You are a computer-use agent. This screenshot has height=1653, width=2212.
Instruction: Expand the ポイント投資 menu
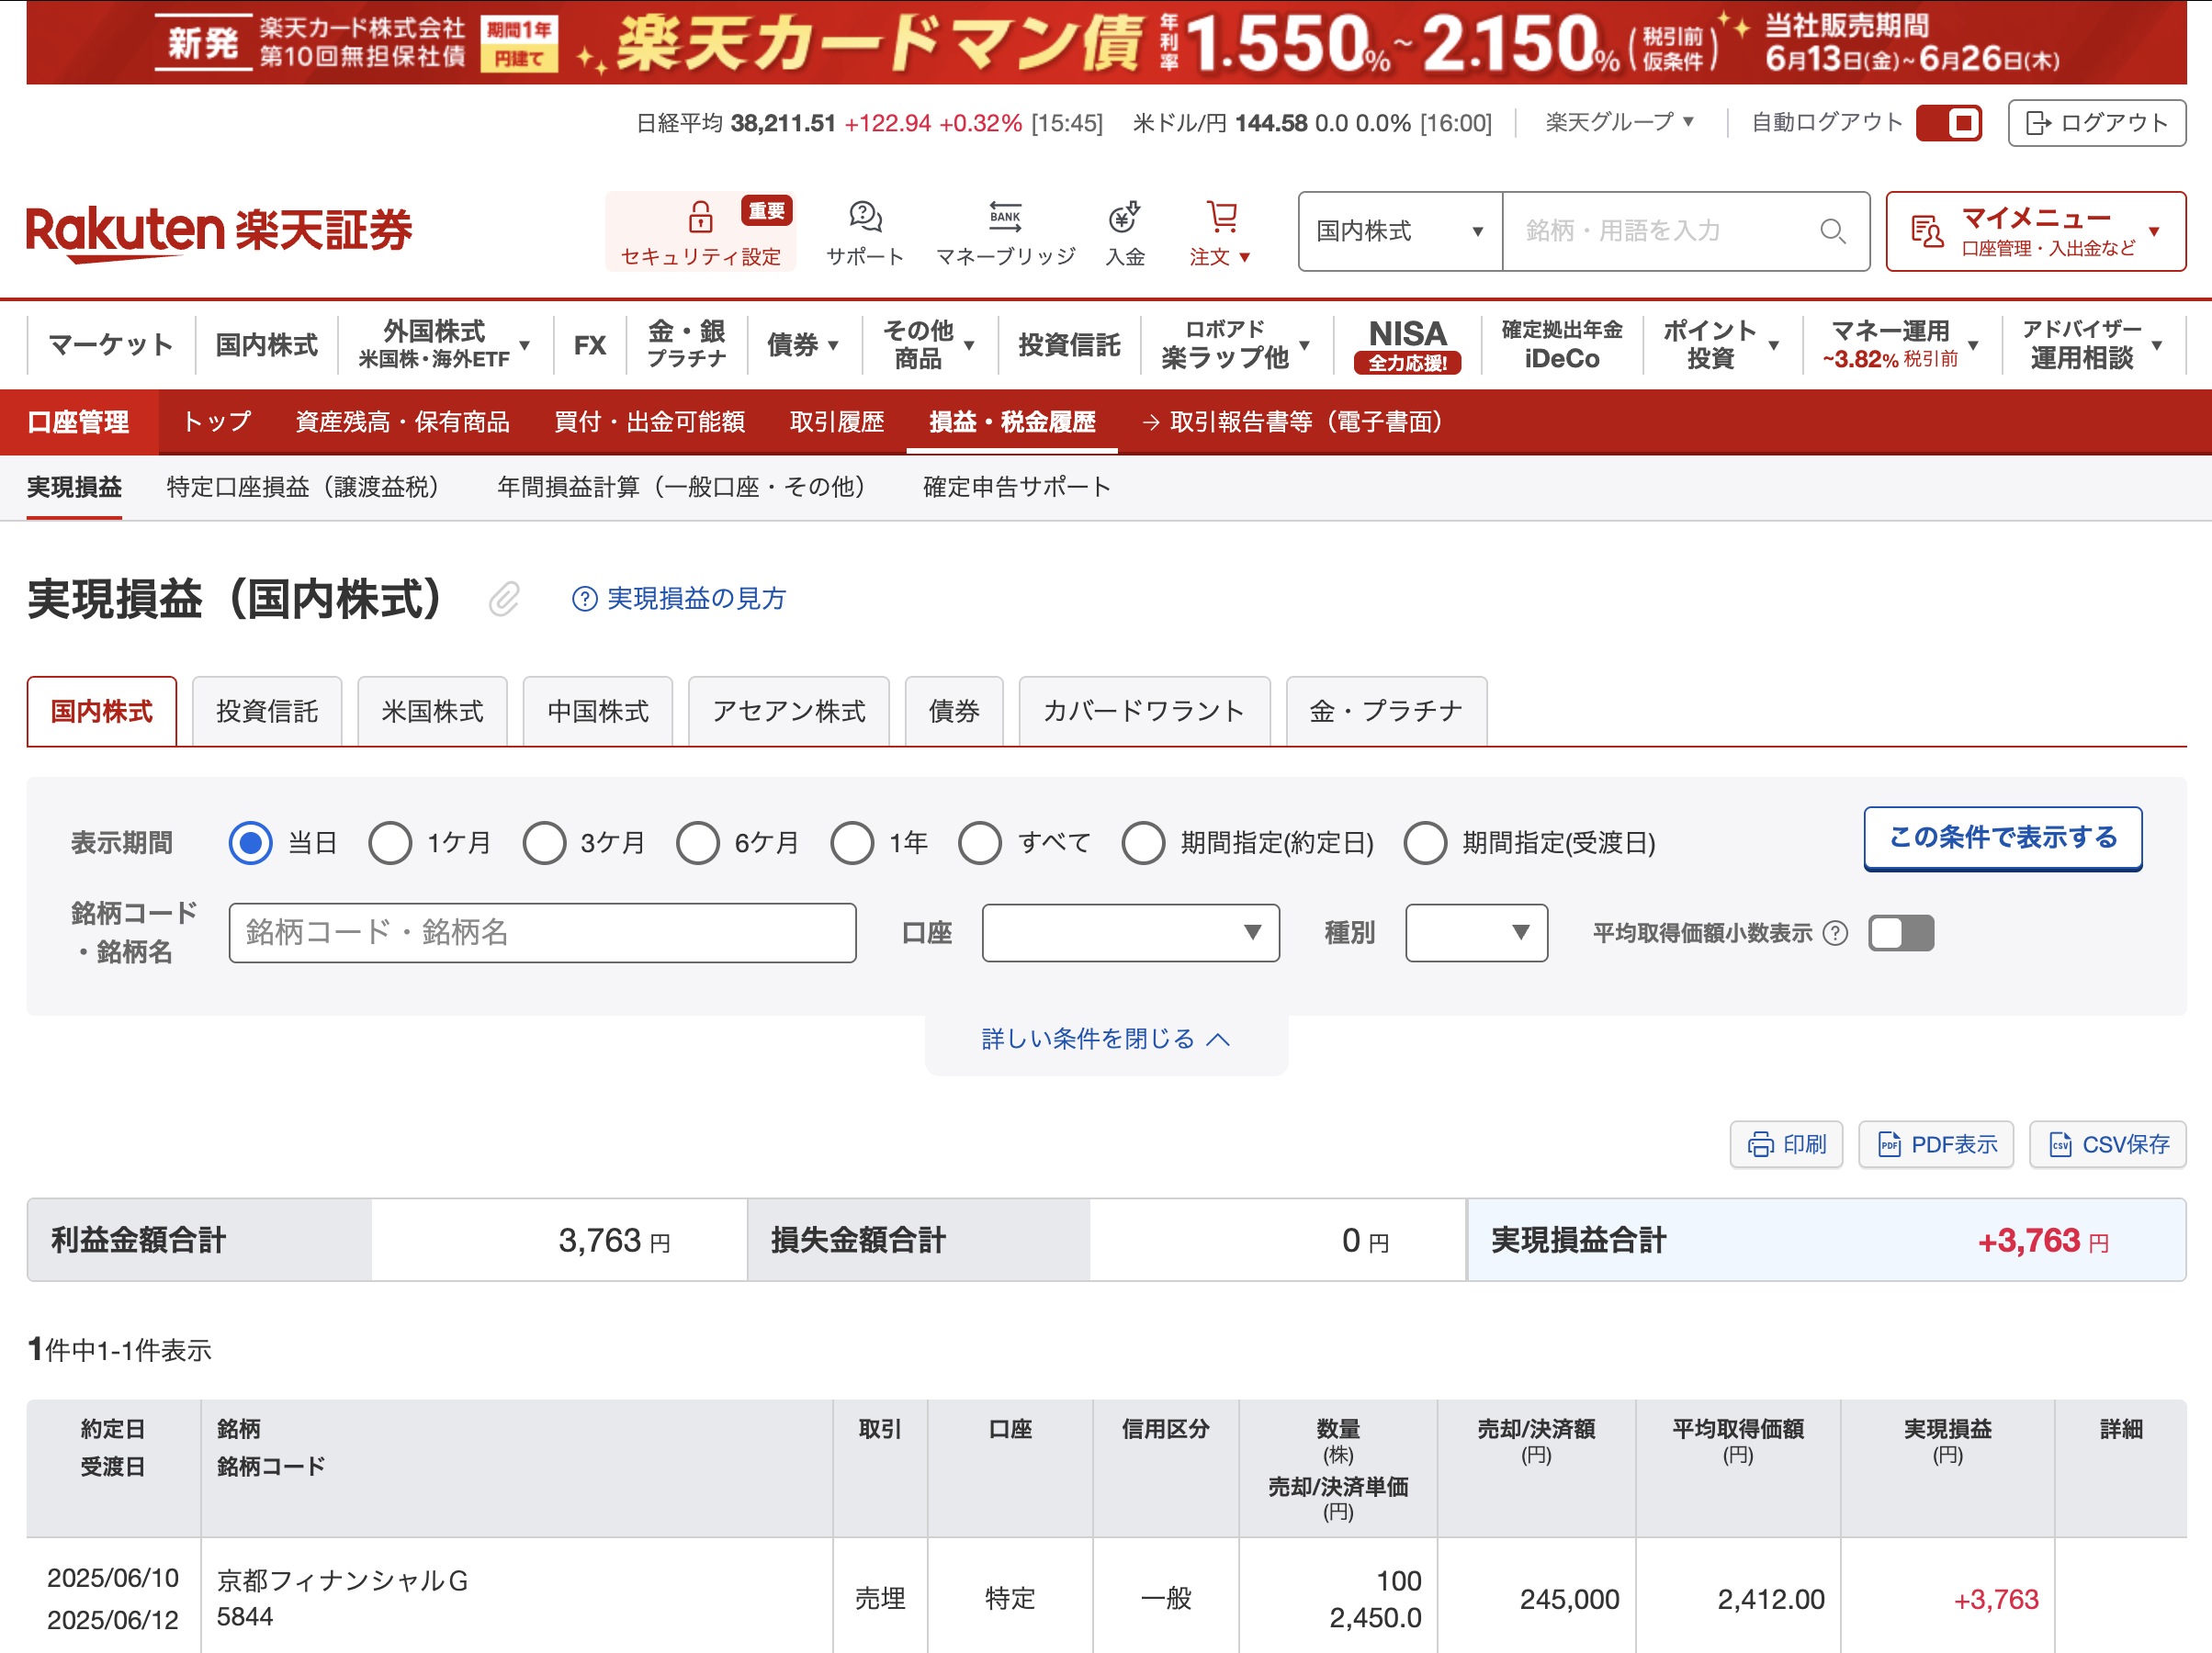pos(1721,344)
